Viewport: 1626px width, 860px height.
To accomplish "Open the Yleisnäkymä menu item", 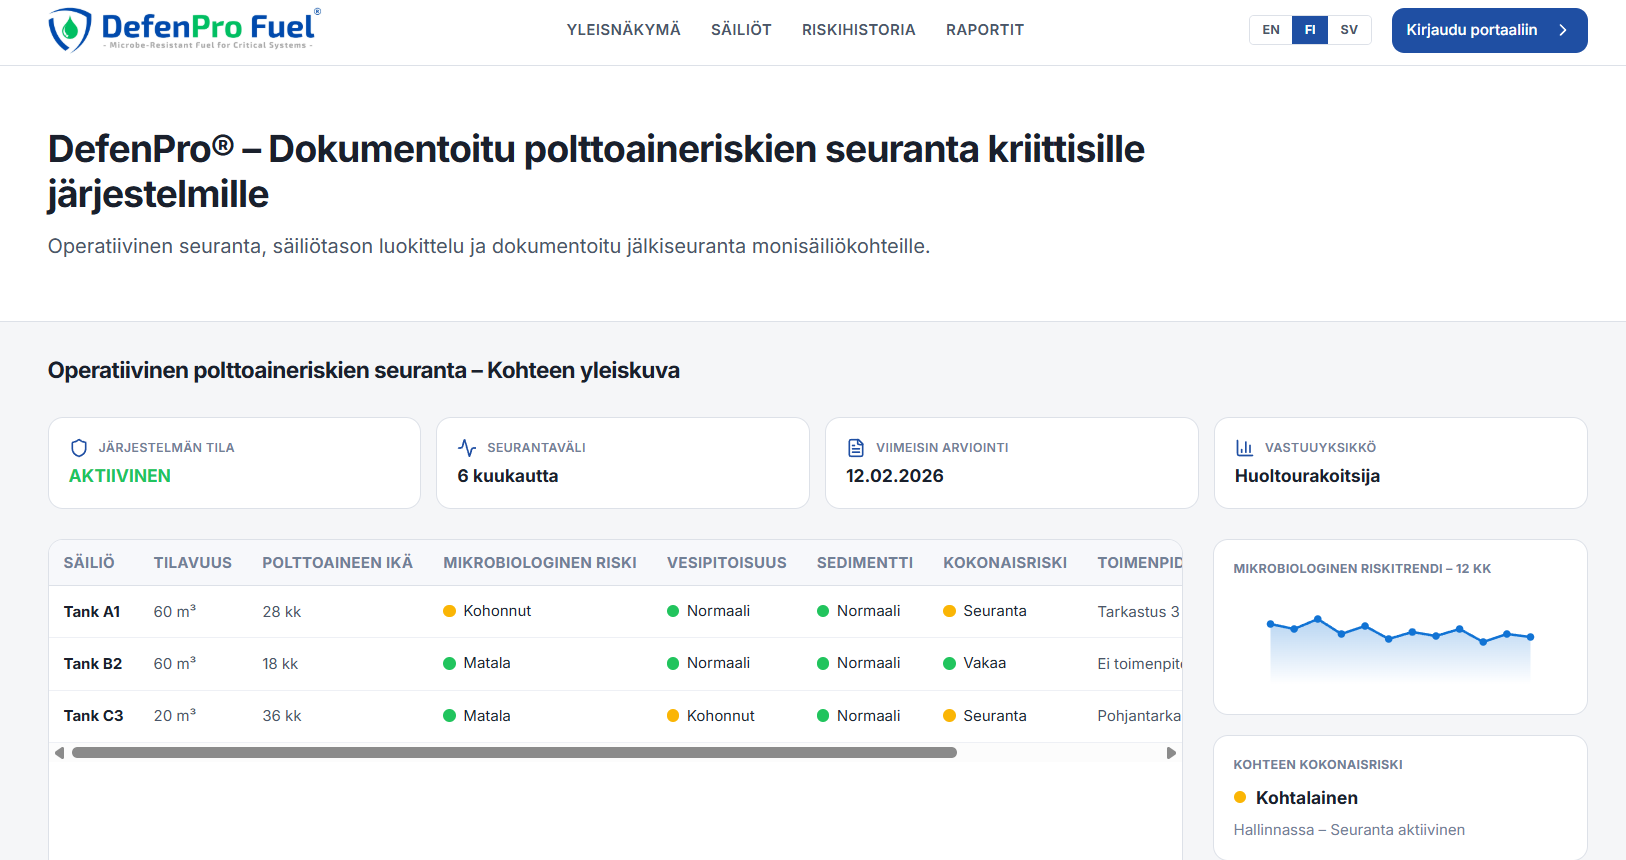I will coord(624,30).
